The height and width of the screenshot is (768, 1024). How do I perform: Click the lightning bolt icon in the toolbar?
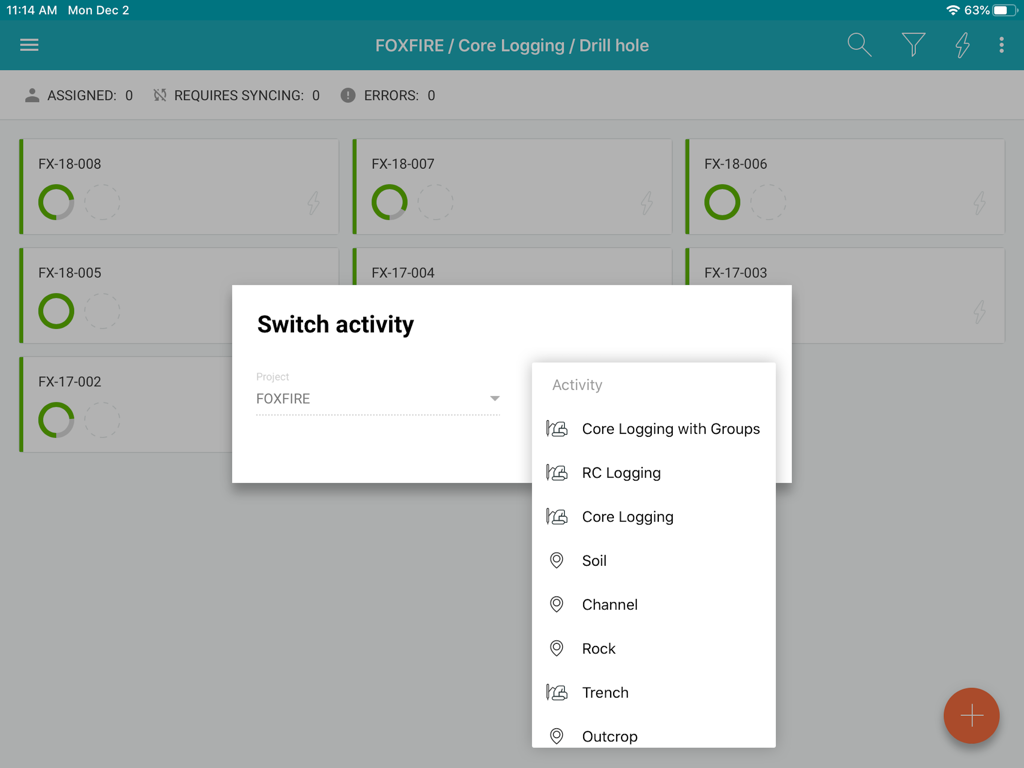coord(961,45)
